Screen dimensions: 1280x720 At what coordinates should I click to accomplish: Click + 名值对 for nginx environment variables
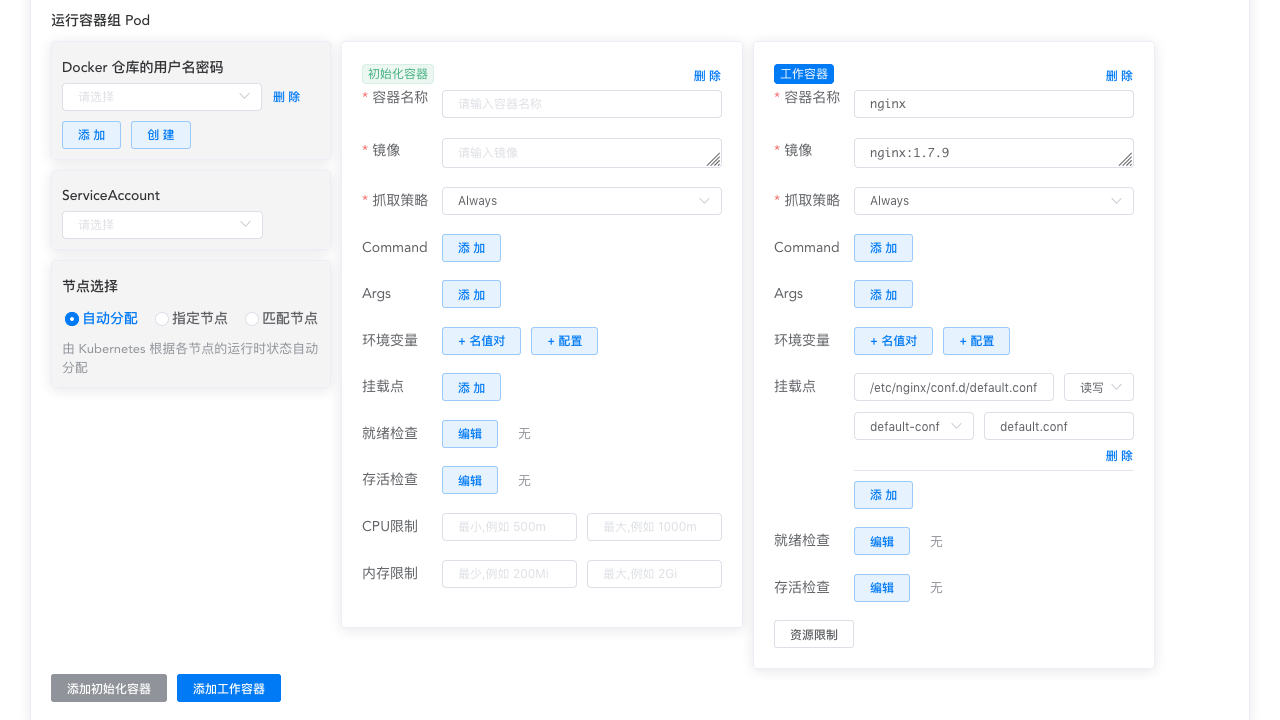[x=893, y=340]
